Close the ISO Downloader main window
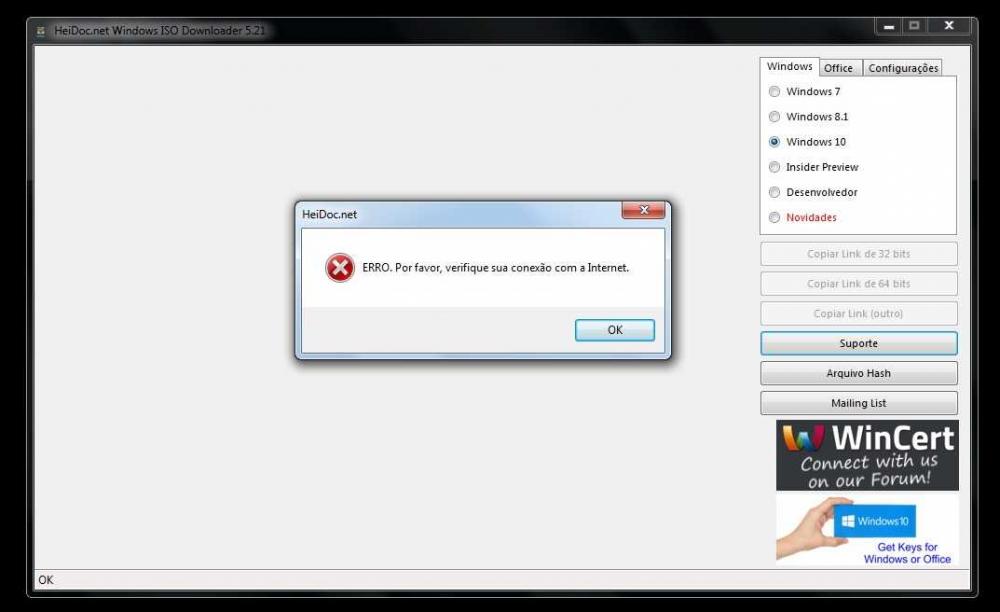This screenshot has height=612, width=1000. (x=948, y=26)
